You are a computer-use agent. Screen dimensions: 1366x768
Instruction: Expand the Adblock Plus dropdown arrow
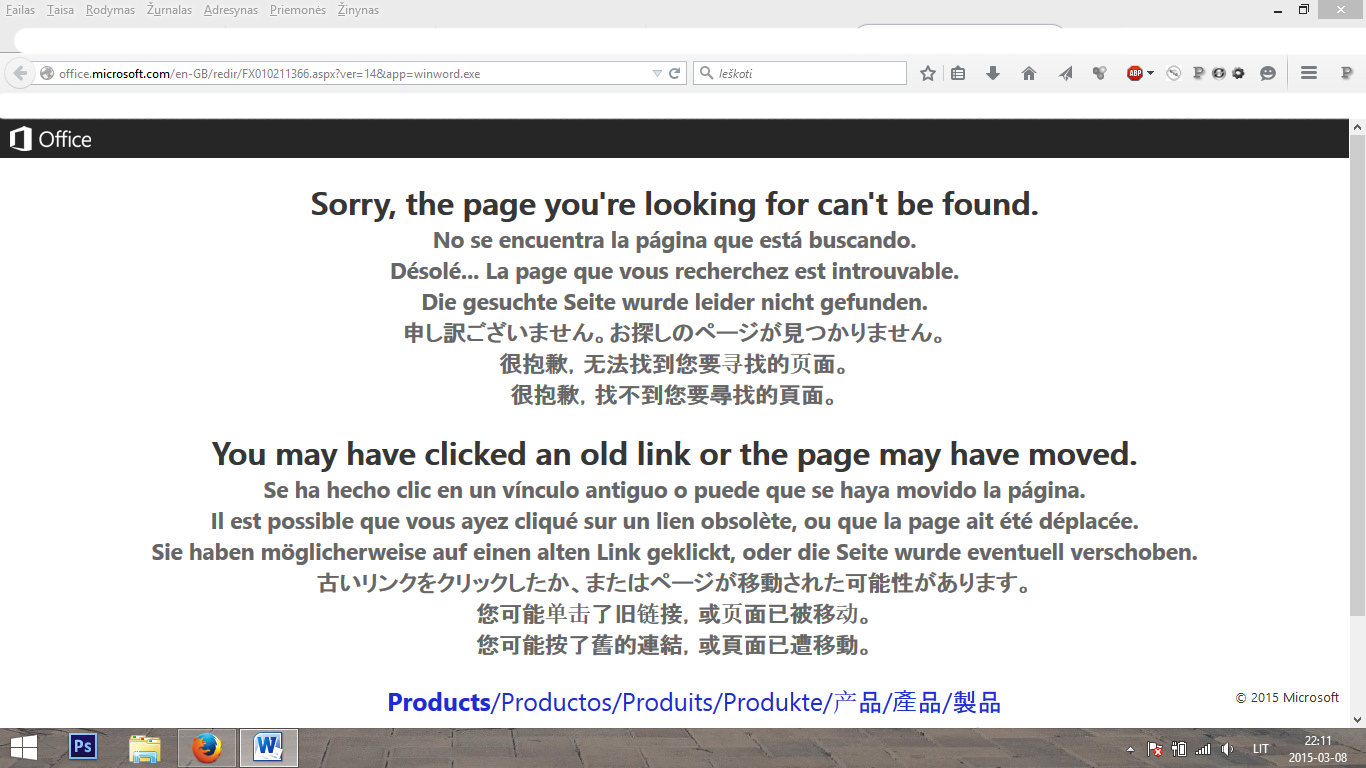pos(1151,73)
